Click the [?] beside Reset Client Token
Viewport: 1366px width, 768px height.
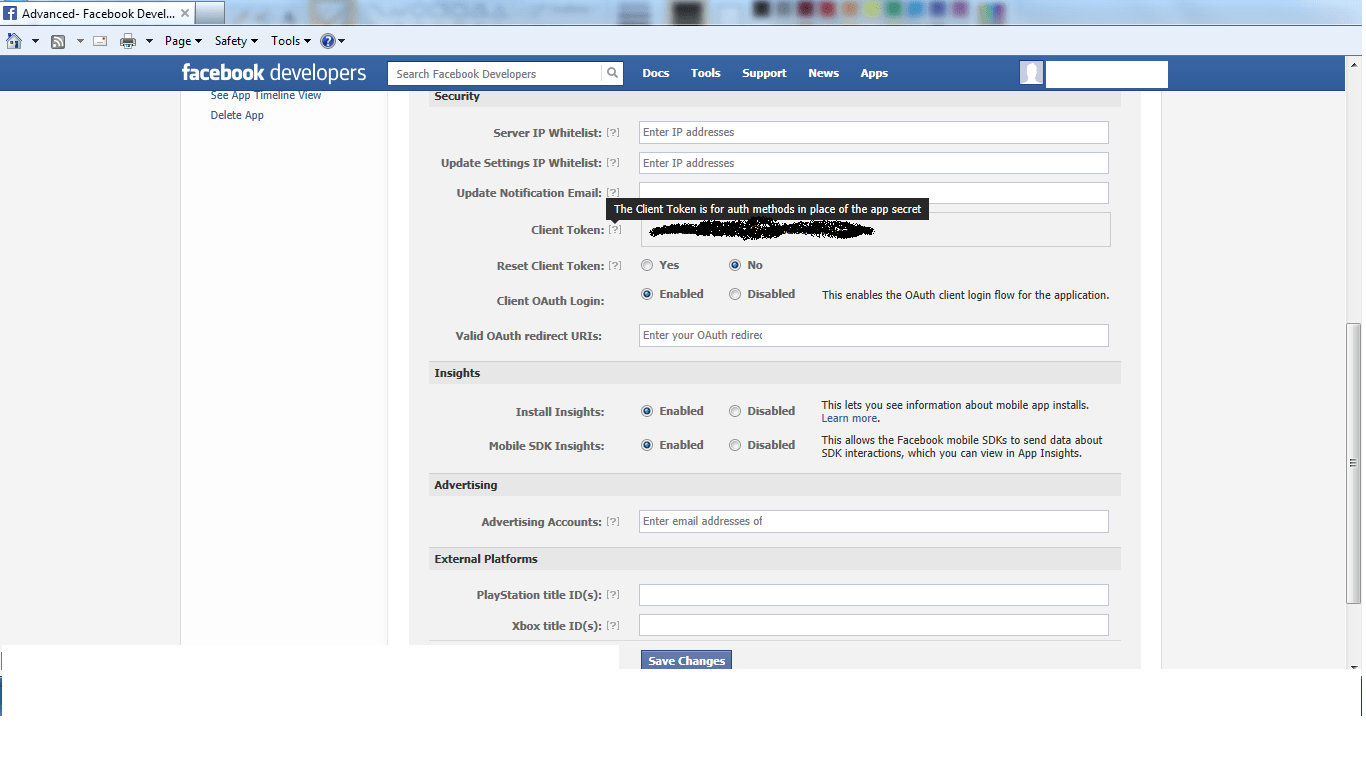615,265
